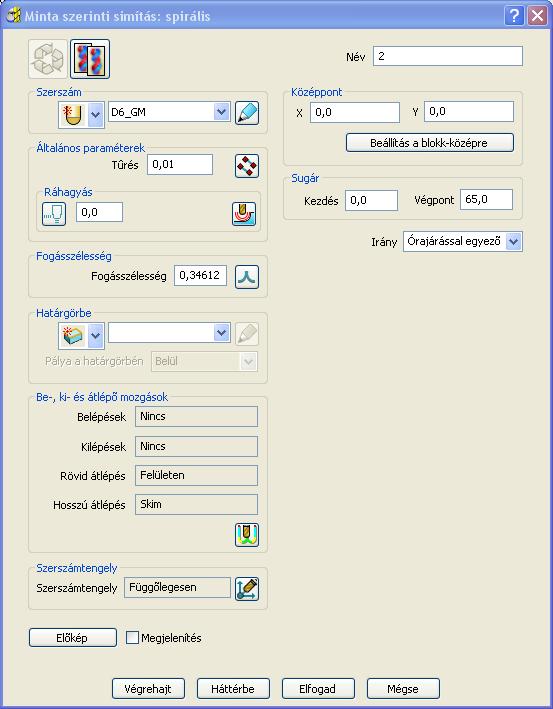Enable the Megjelenítés checkbox
The height and width of the screenshot is (709, 553).
point(132,638)
